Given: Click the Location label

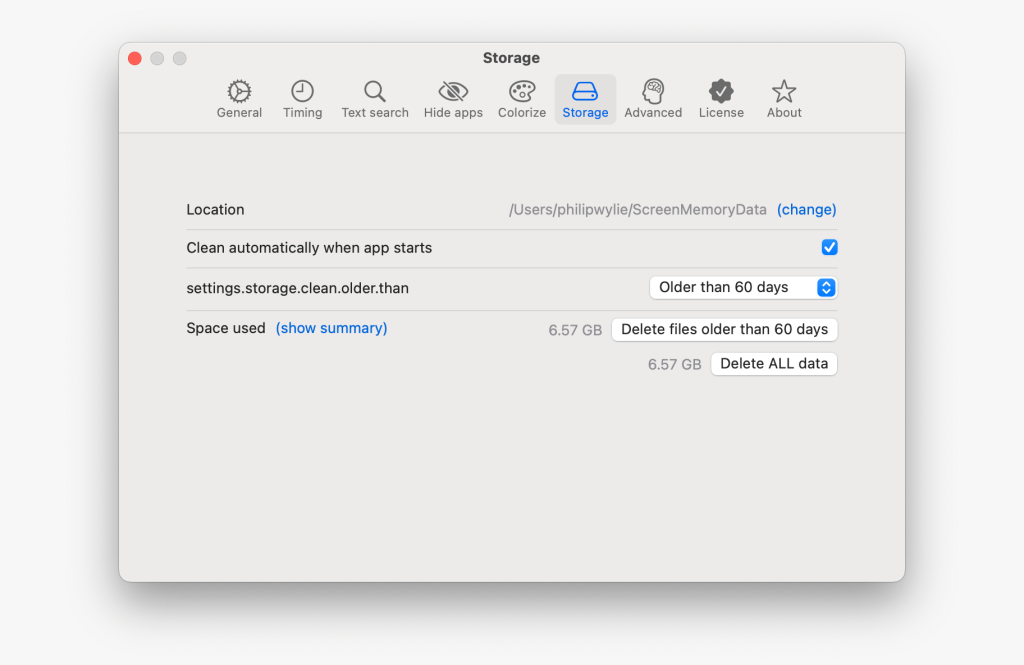Looking at the screenshot, I should click(x=216, y=210).
